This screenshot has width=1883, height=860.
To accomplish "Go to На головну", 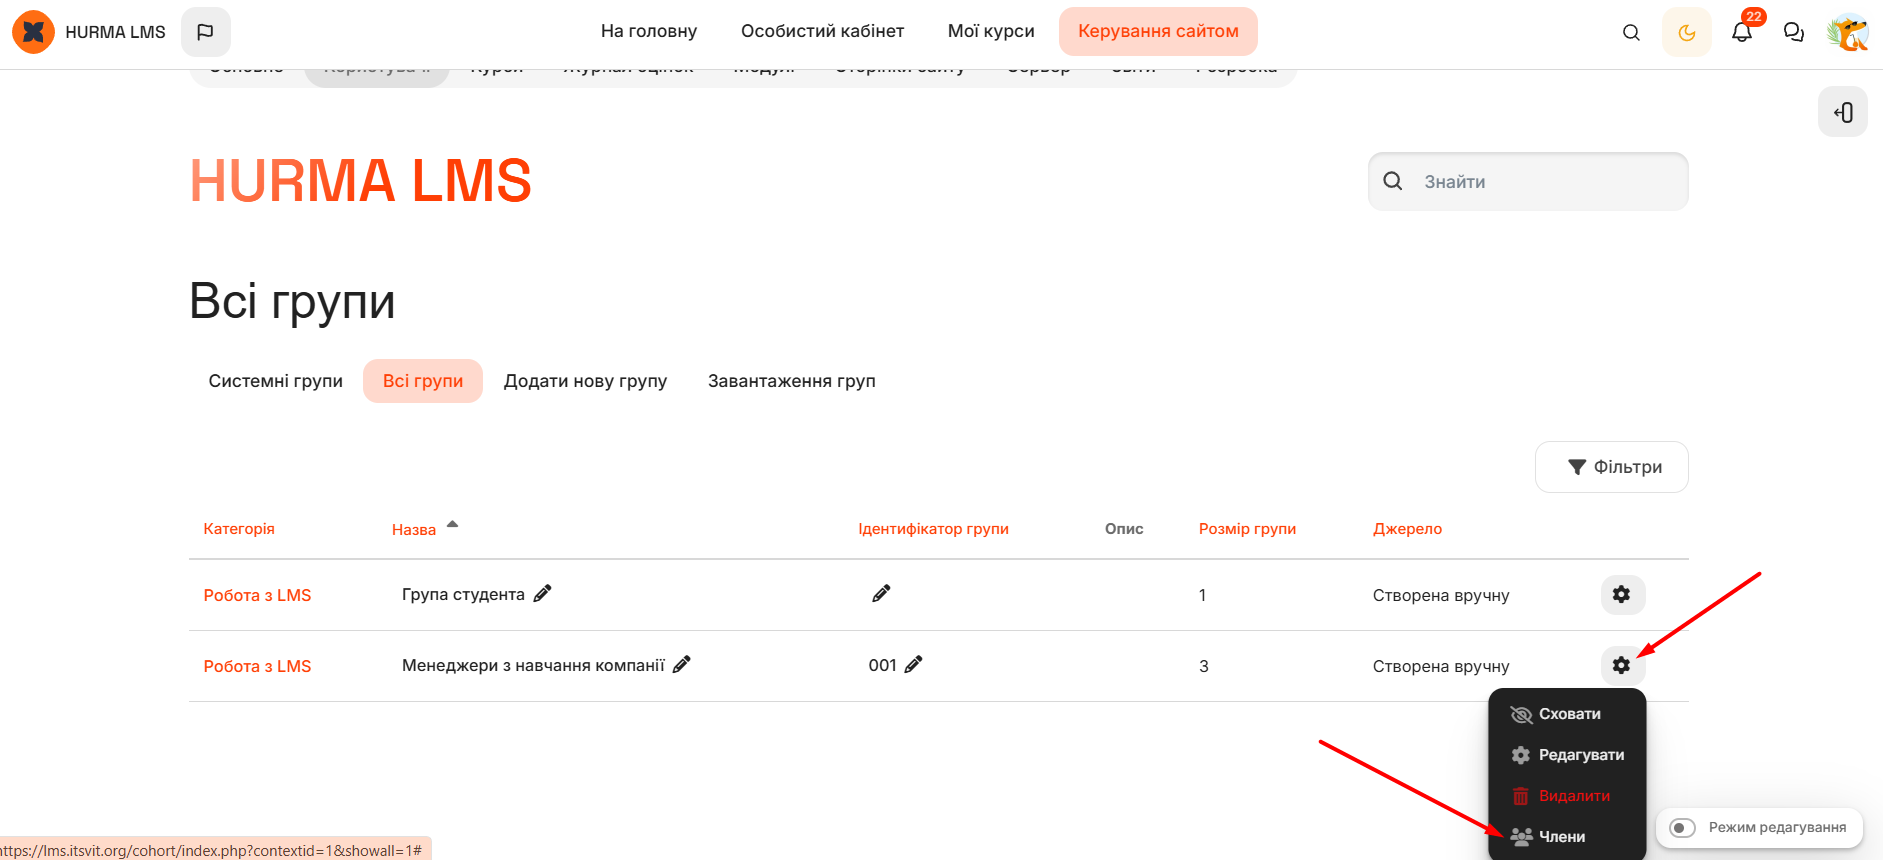I will coord(649,31).
